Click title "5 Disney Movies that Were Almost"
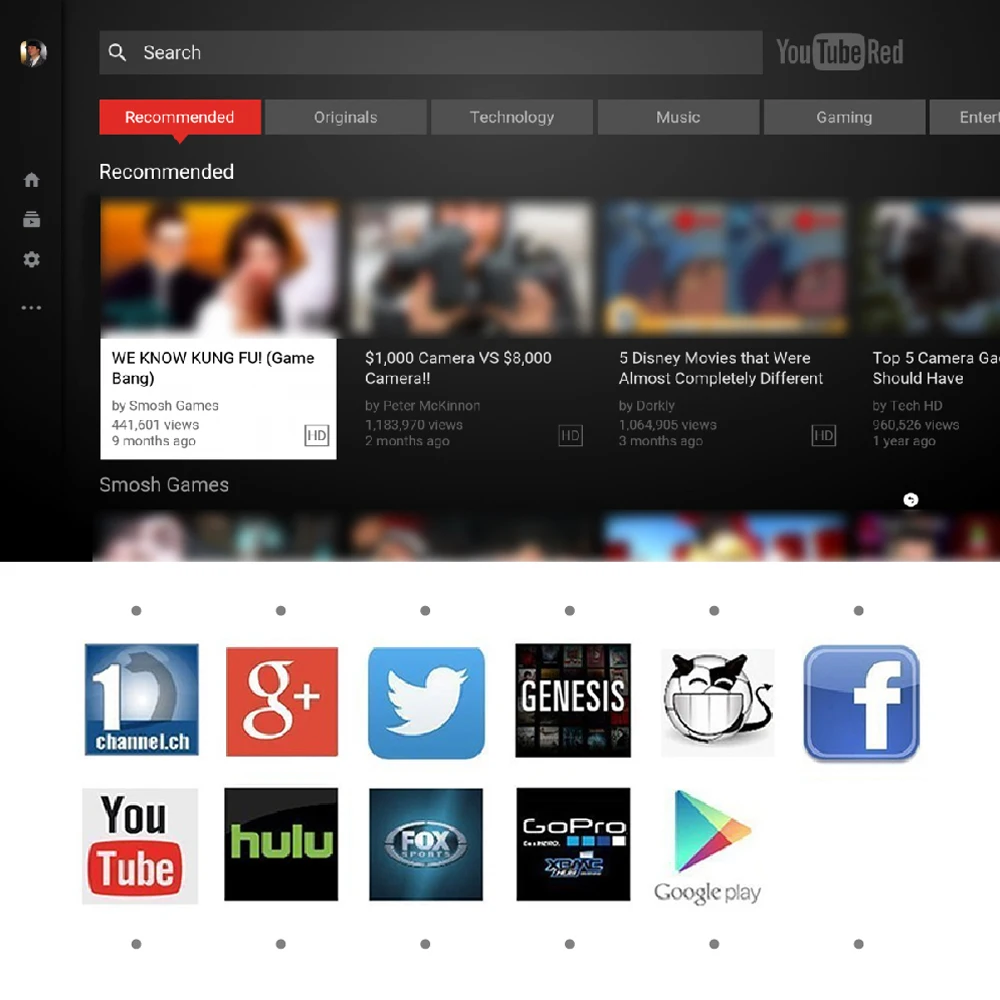This screenshot has width=1000, height=1000. (x=721, y=368)
